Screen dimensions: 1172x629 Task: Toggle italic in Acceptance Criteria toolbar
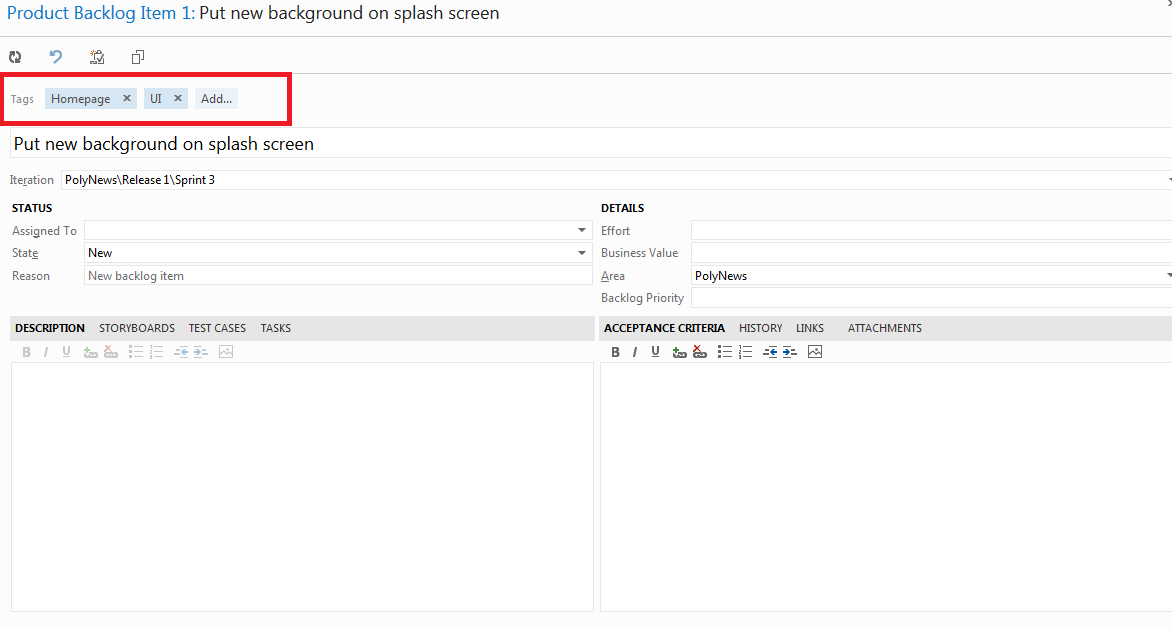[635, 352]
